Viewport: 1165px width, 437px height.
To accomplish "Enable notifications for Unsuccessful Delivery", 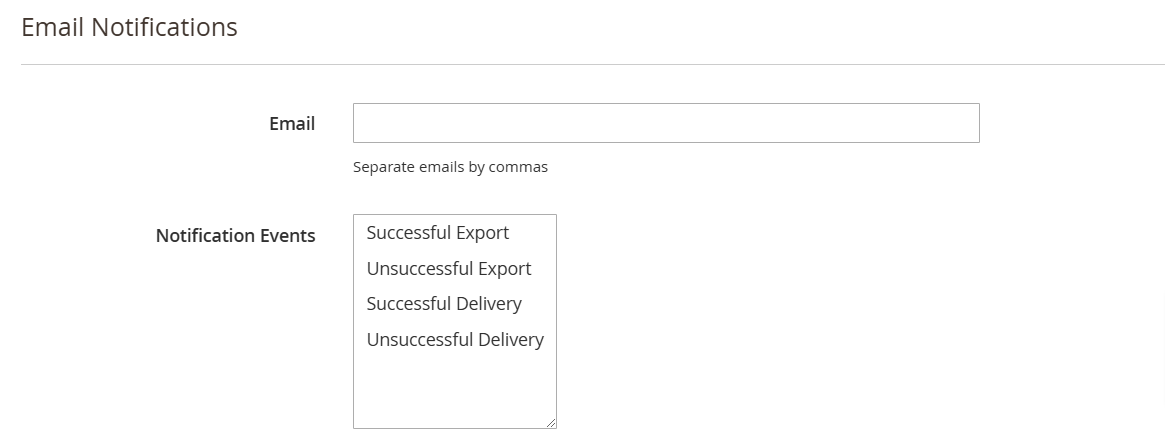I will point(455,340).
